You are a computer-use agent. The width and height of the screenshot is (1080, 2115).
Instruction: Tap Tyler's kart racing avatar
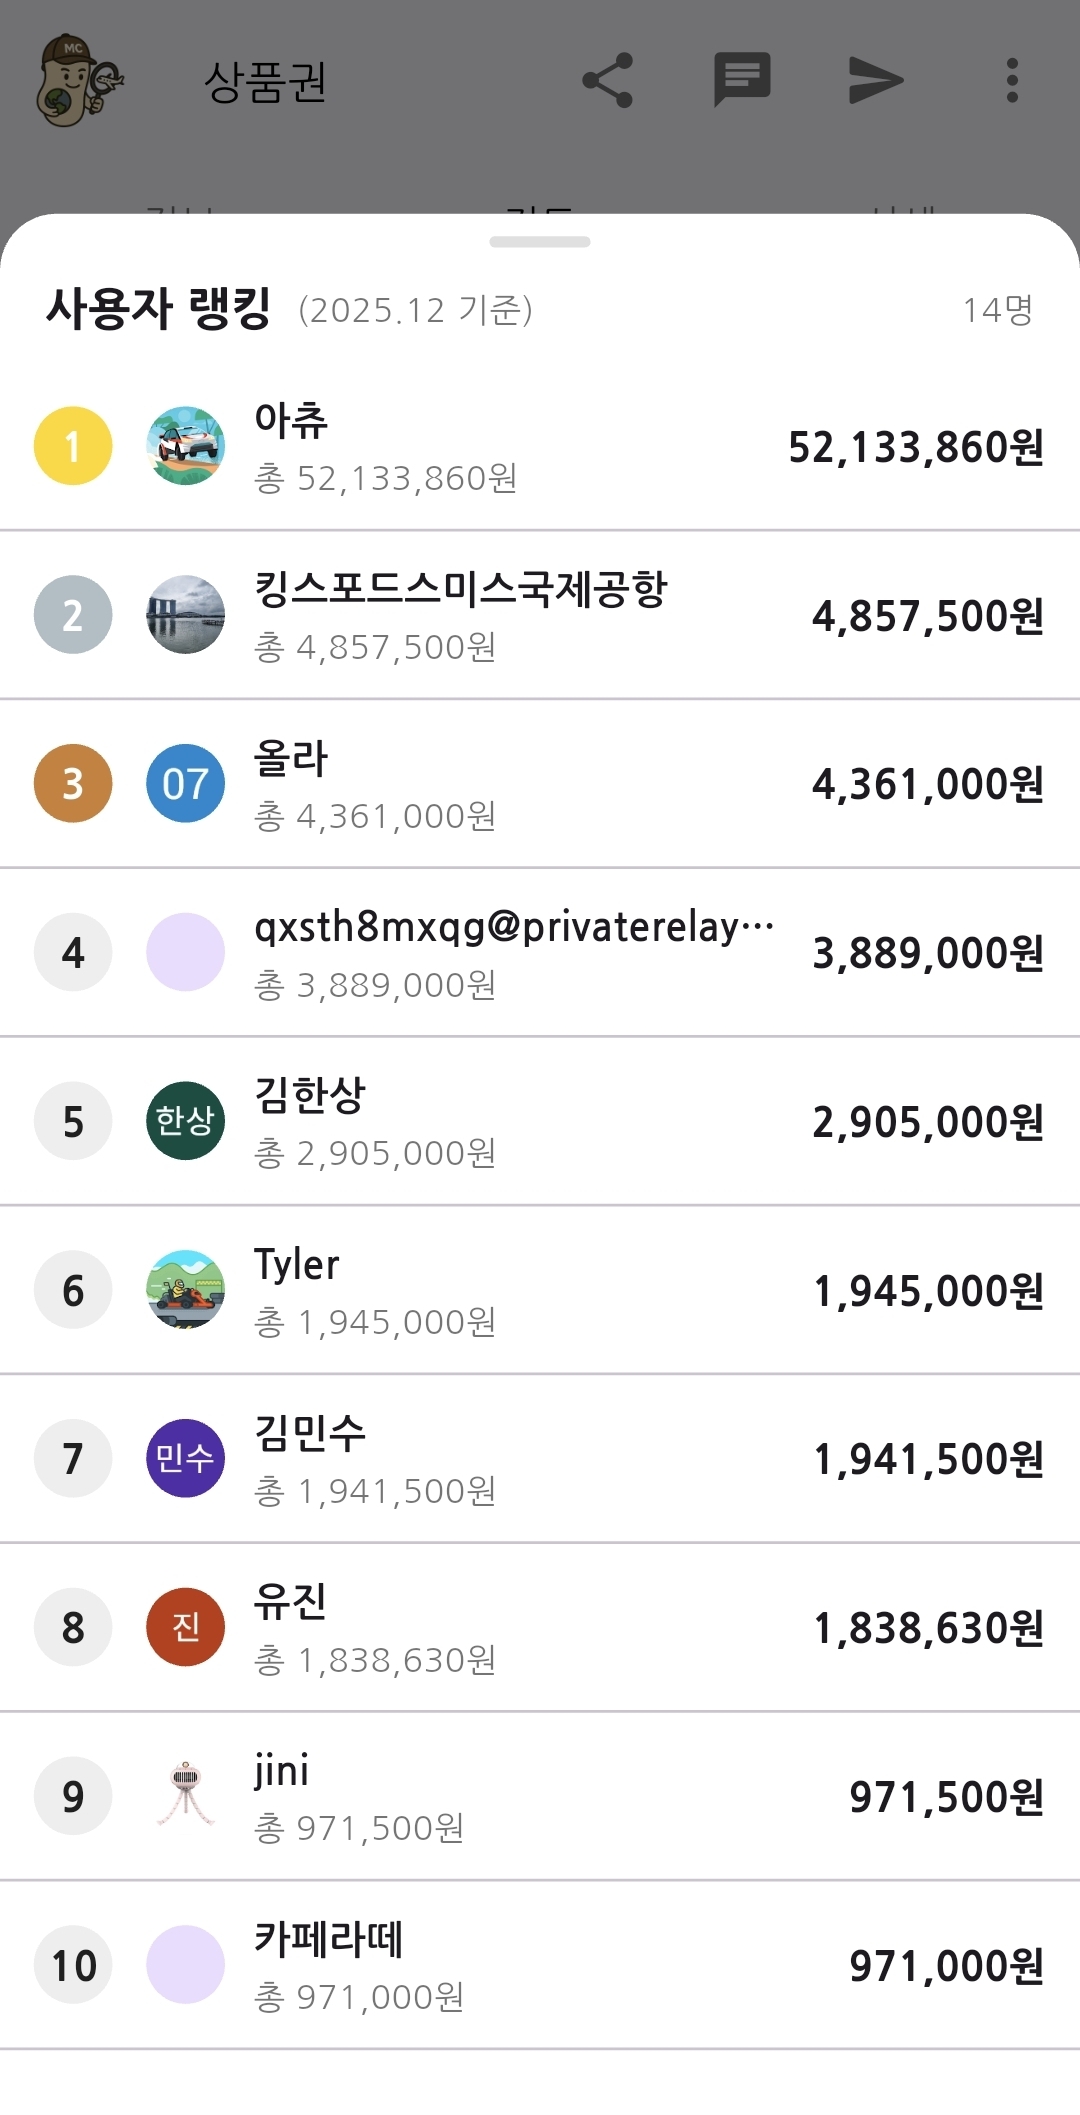coord(186,1290)
